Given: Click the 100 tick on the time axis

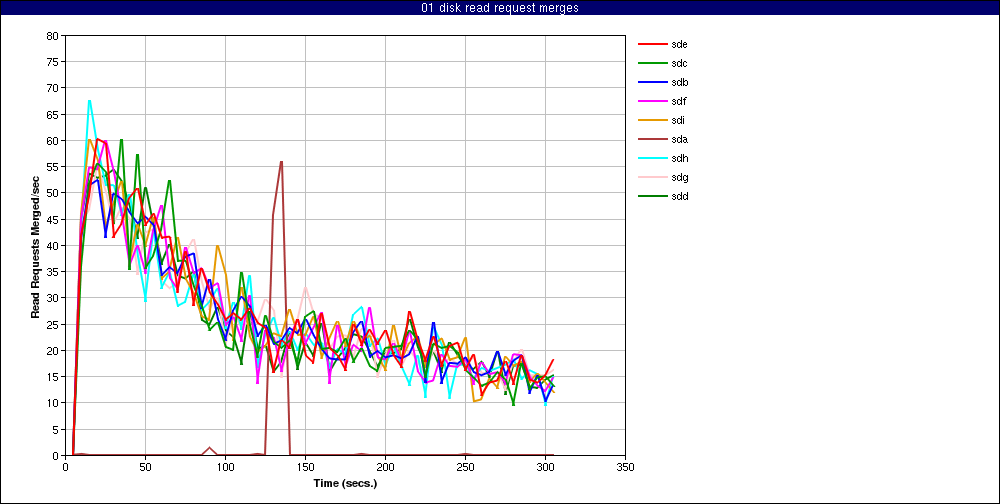Looking at the screenshot, I should 225,466.
